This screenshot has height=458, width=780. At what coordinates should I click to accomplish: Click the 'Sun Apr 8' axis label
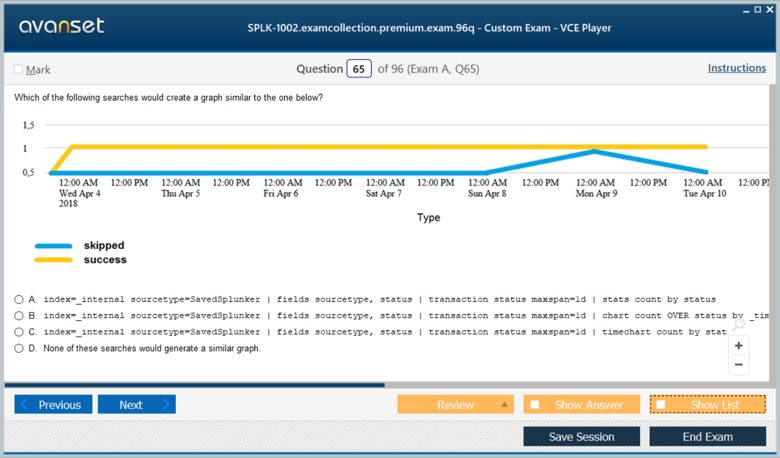[x=487, y=193]
